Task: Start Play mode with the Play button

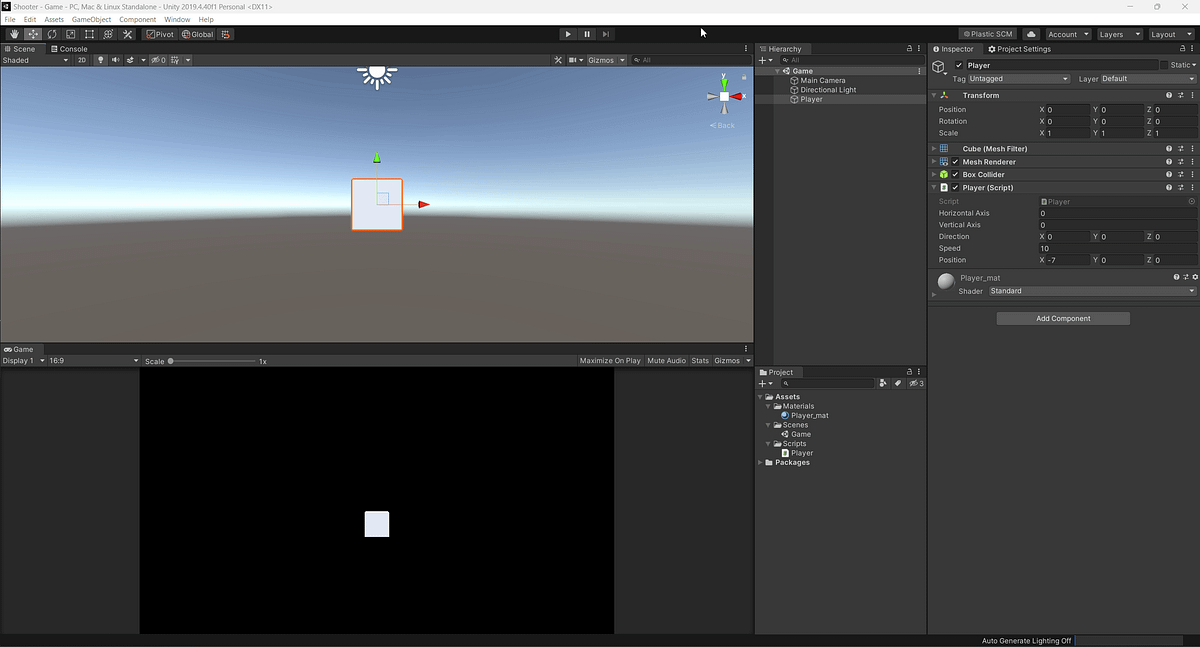Action: [568, 34]
